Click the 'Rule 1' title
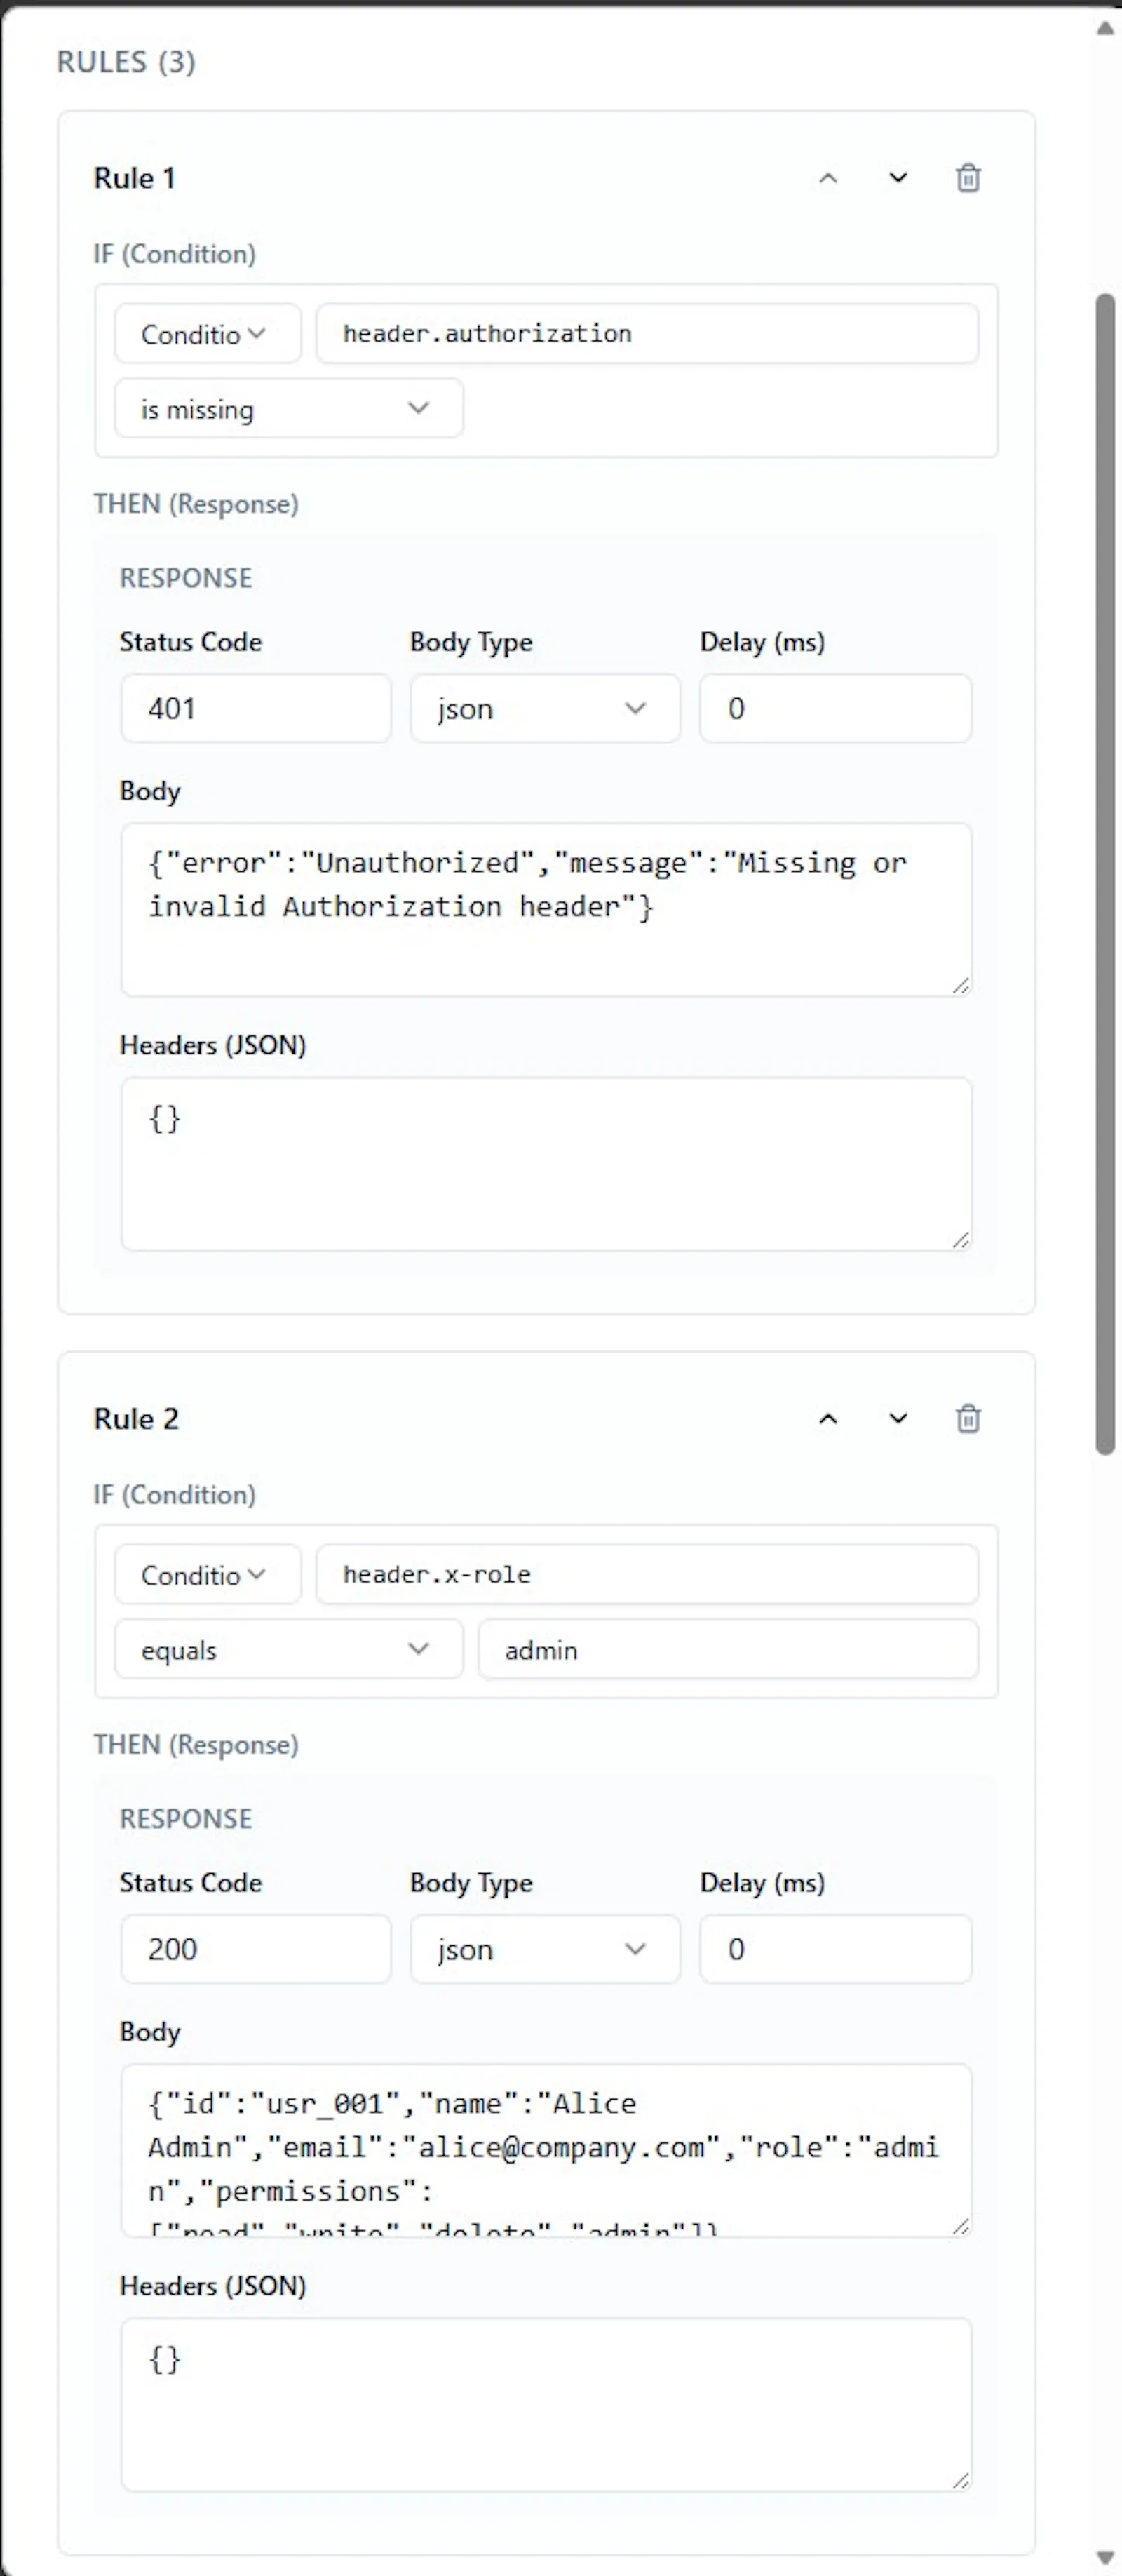 click(135, 179)
